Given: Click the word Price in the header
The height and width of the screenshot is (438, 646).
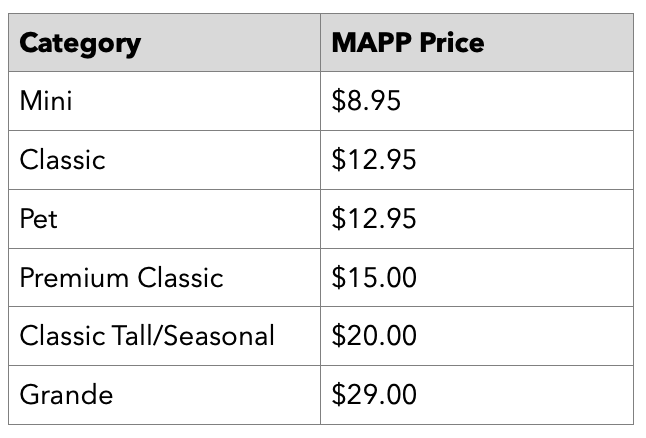Looking at the screenshot, I should [452, 42].
